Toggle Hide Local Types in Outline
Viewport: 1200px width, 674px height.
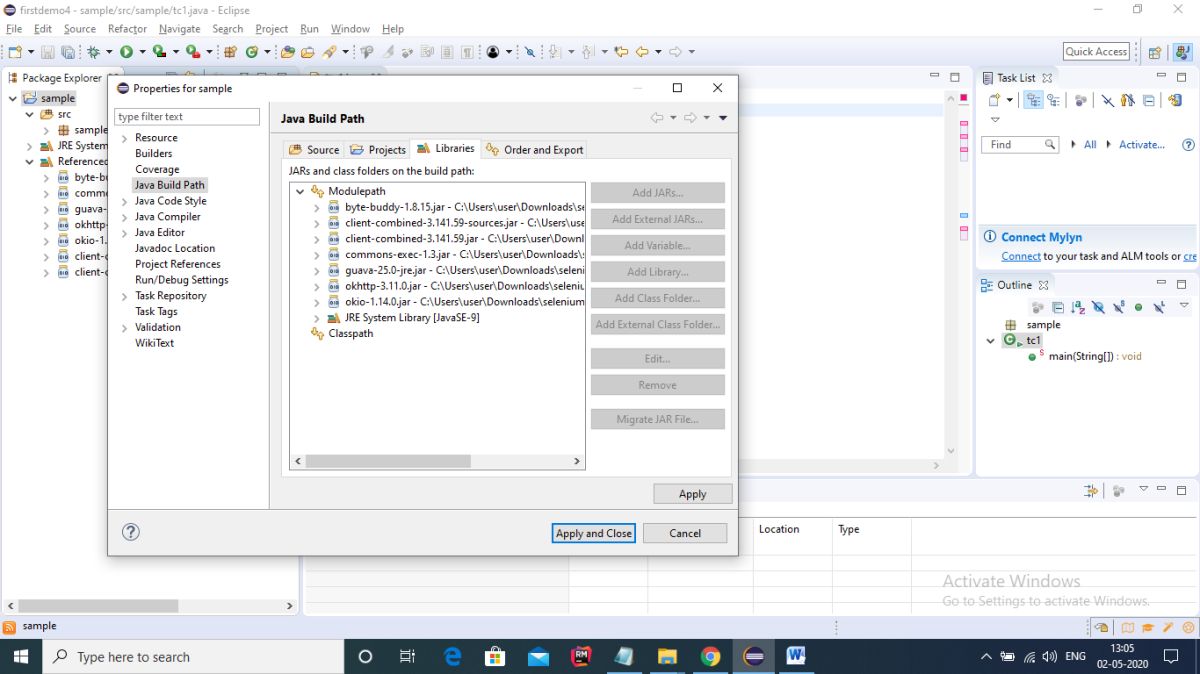tap(1159, 307)
